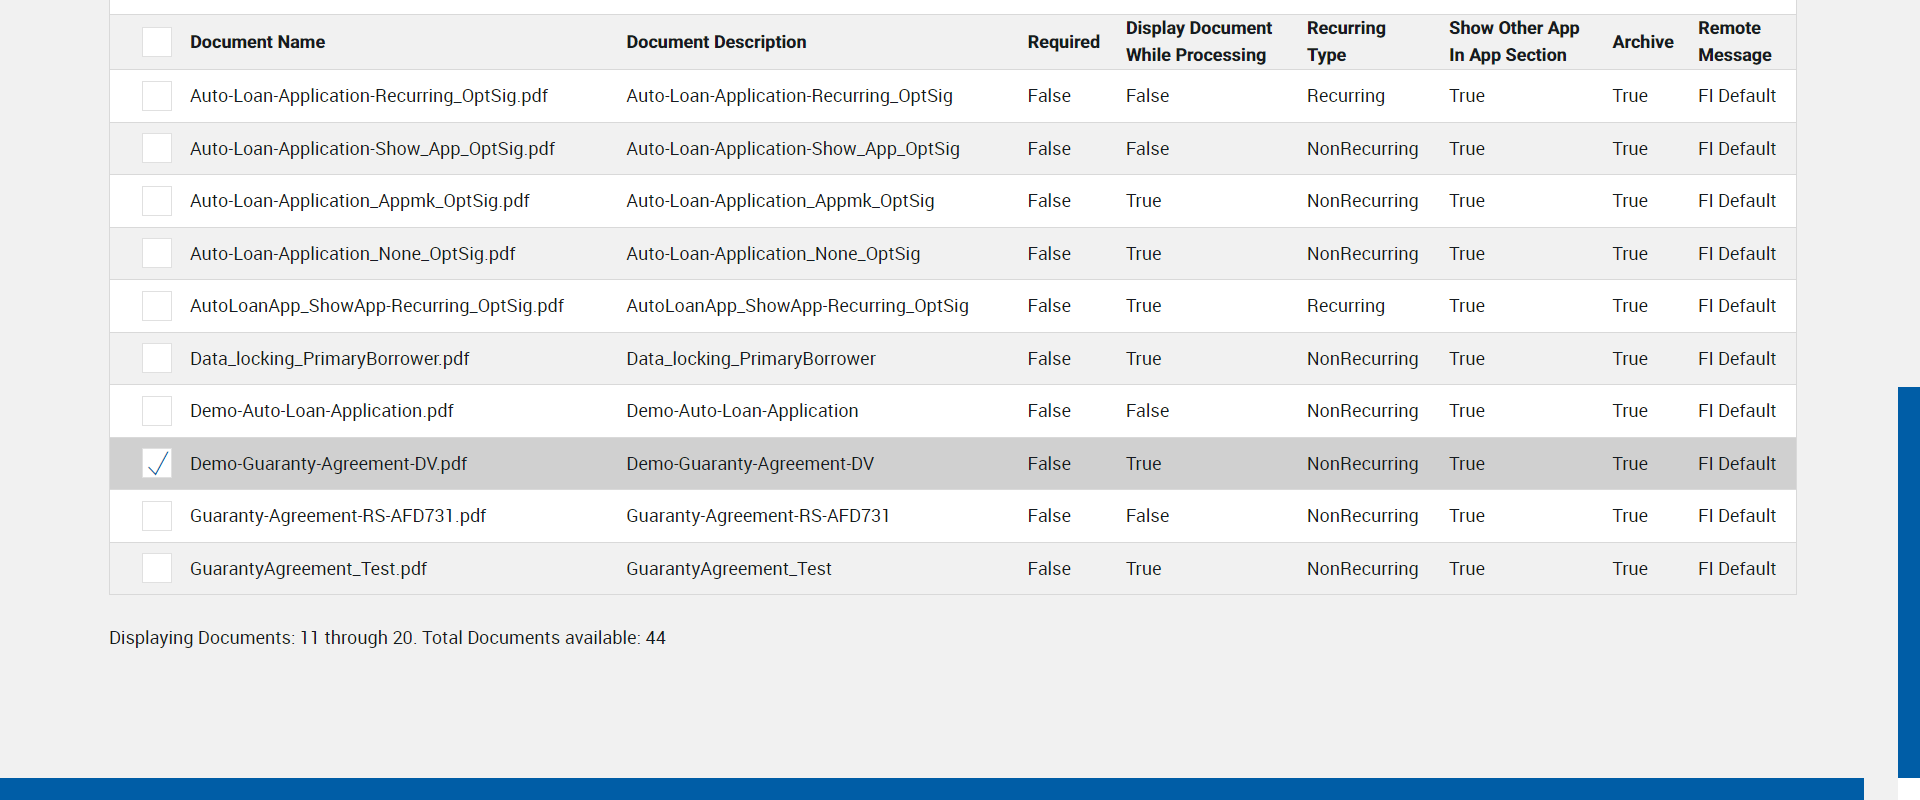Sort by the Document Name column header
Screen dimensions: 1920x800
click(x=257, y=42)
